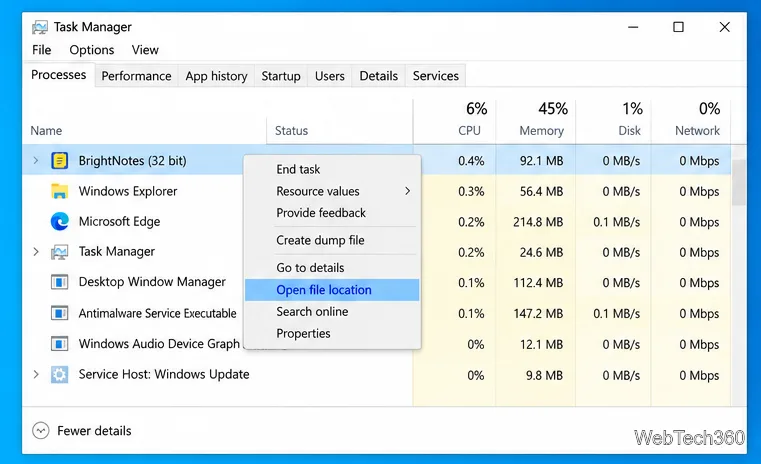Click the 147.2 MB memory value

click(538, 314)
